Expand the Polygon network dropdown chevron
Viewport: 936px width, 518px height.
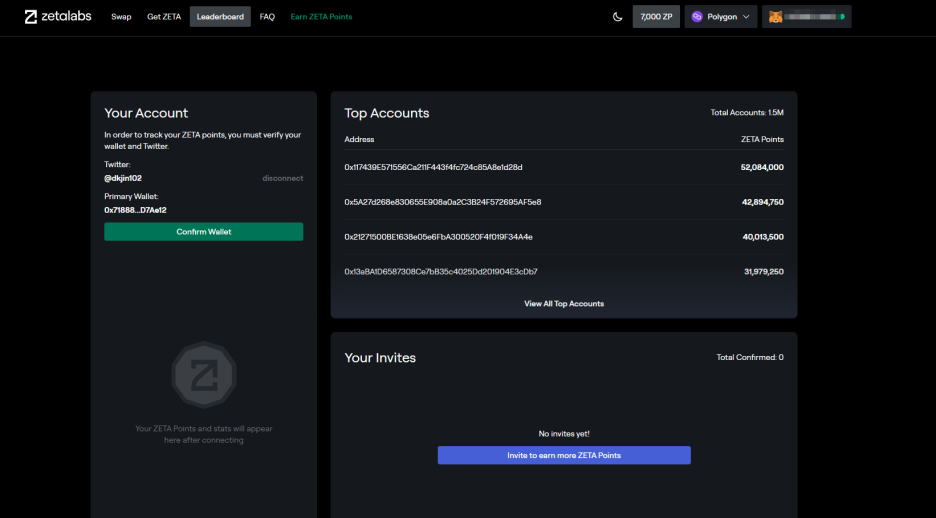746,17
